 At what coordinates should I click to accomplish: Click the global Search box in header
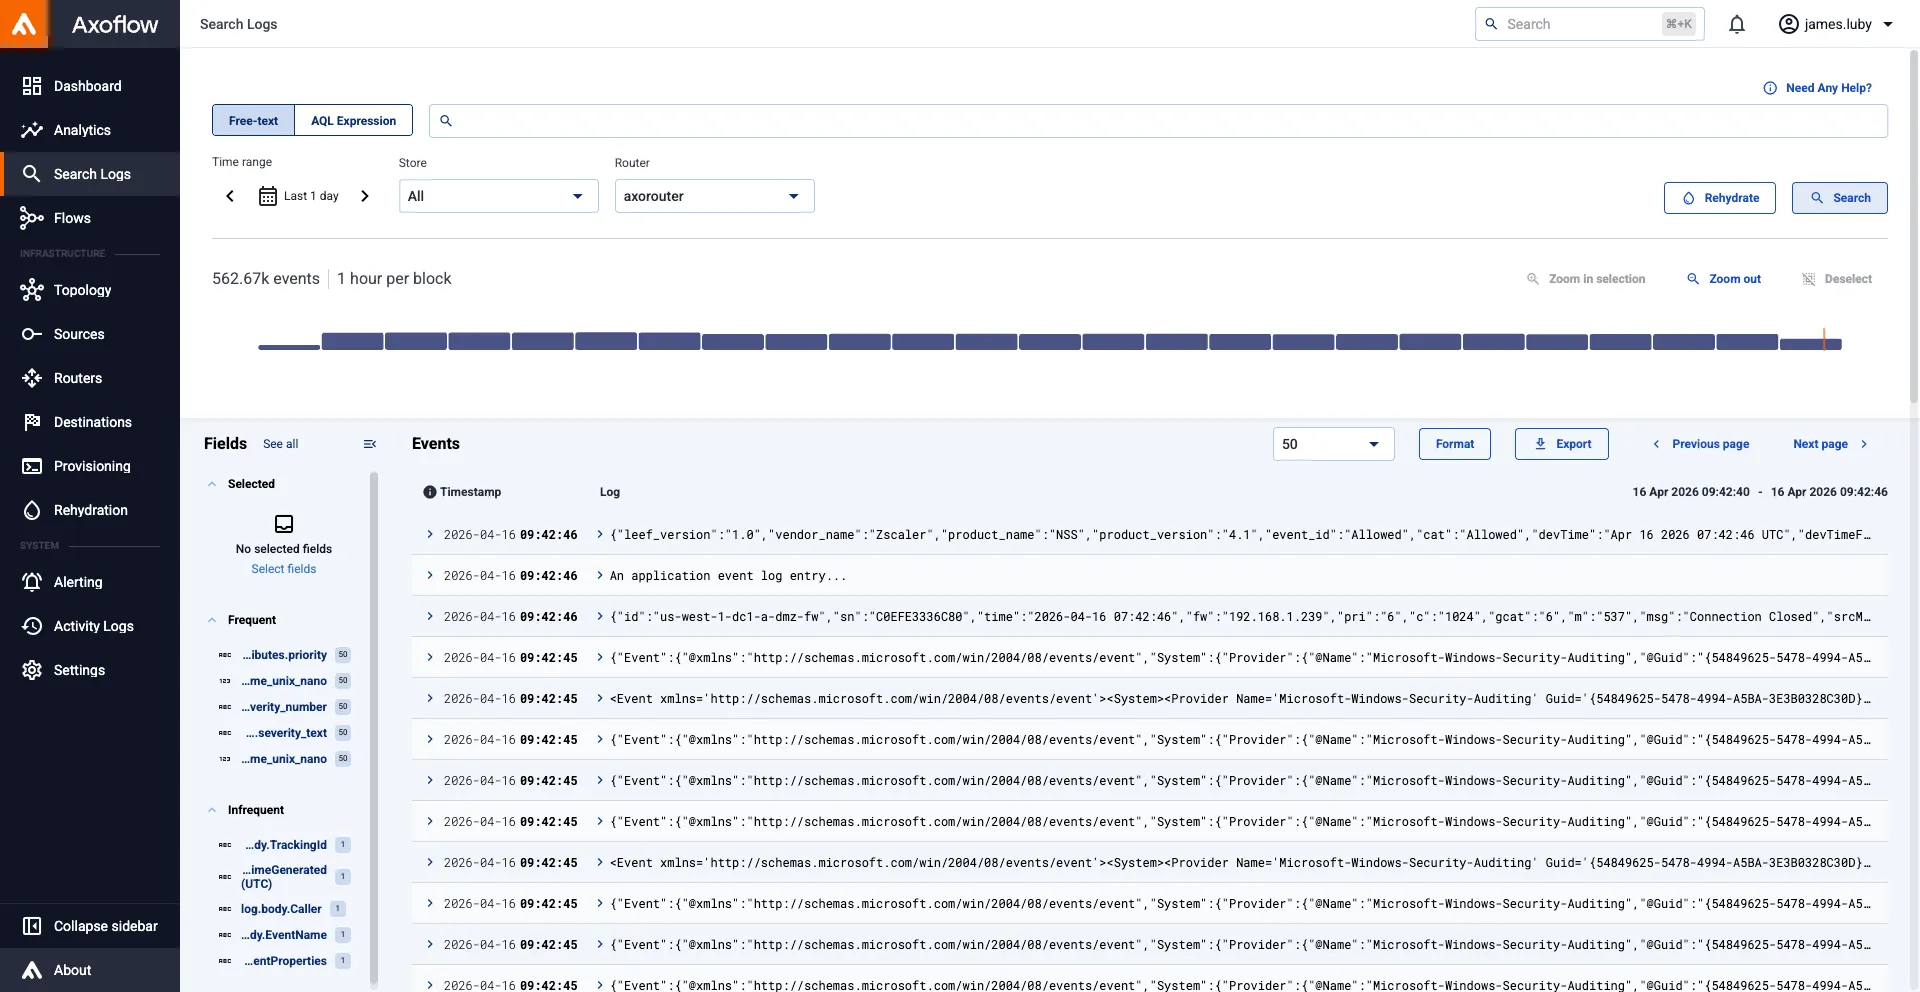coord(1589,24)
